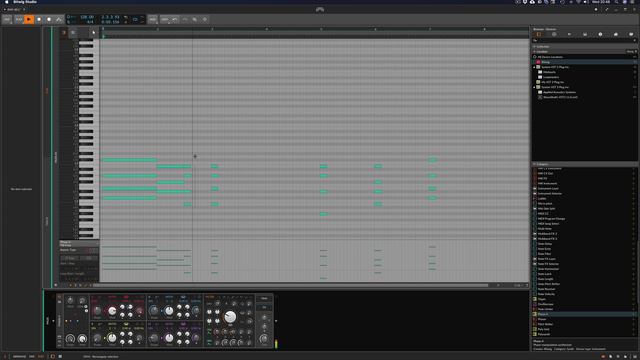Select the Bitwig location with the pink icon

click(584, 62)
